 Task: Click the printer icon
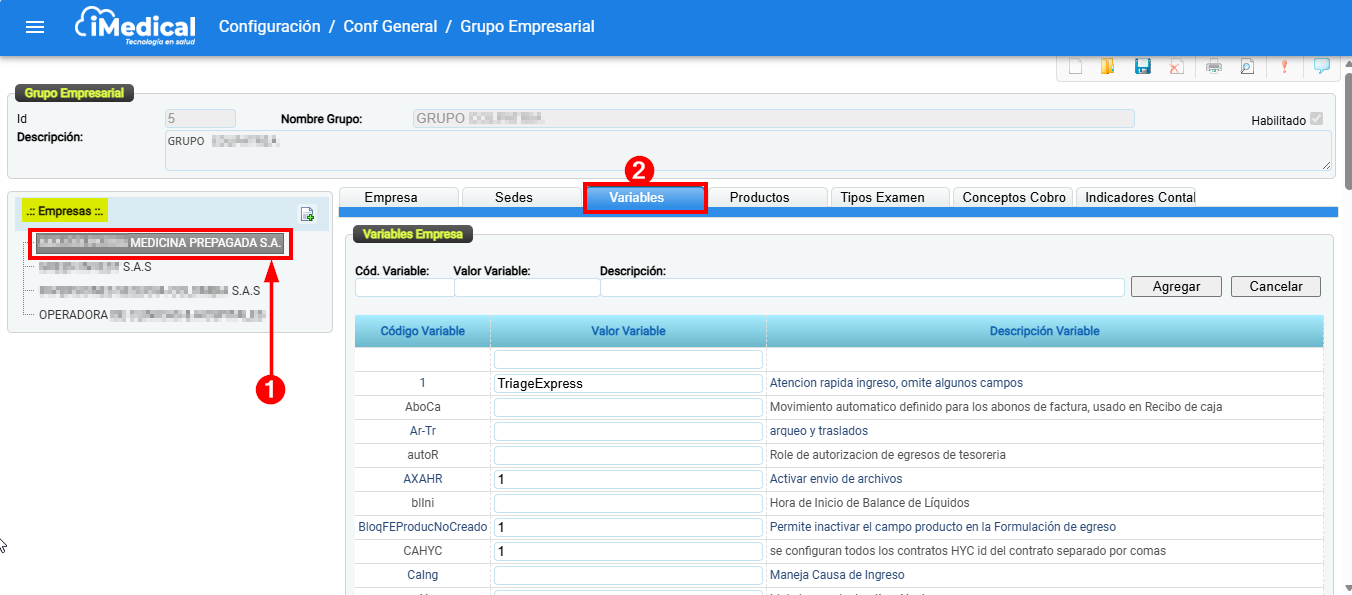[x=1214, y=67]
